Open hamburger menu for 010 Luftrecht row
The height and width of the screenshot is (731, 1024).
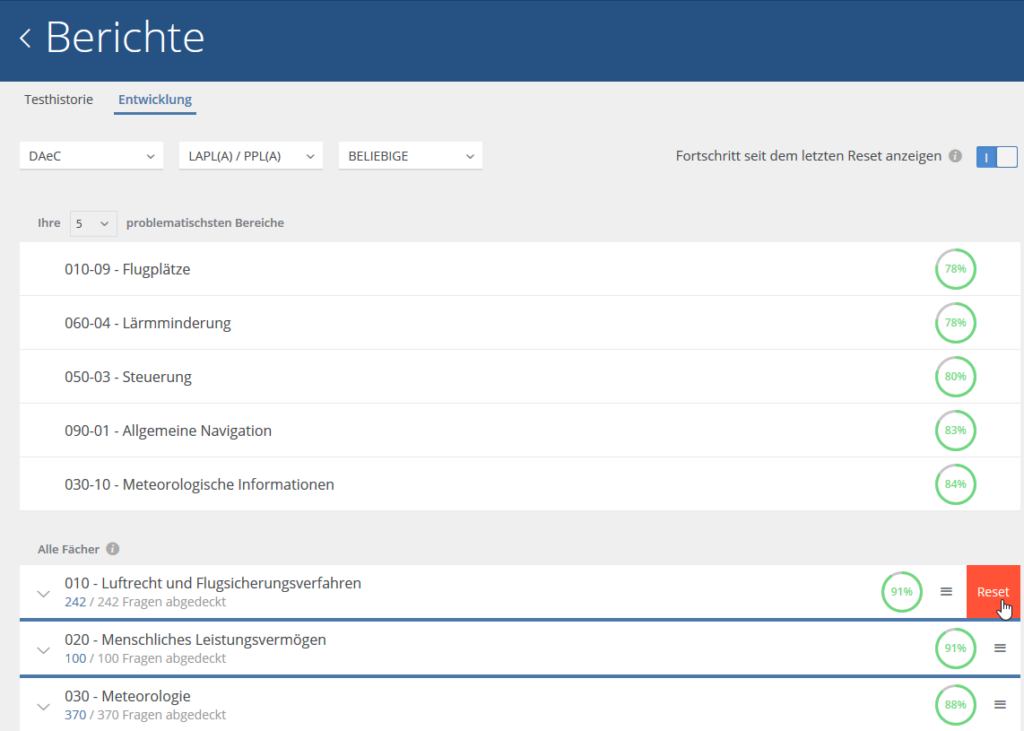coord(946,592)
